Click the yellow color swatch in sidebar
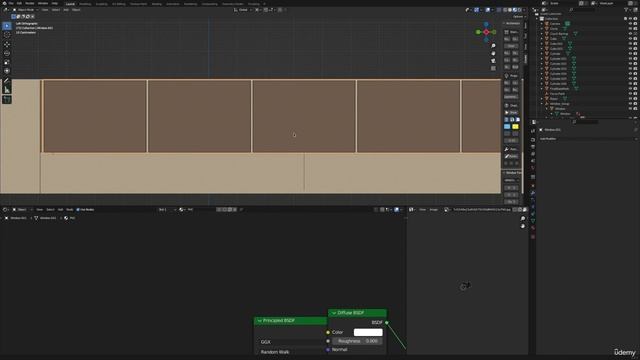This screenshot has width=640, height=360. pos(515,127)
